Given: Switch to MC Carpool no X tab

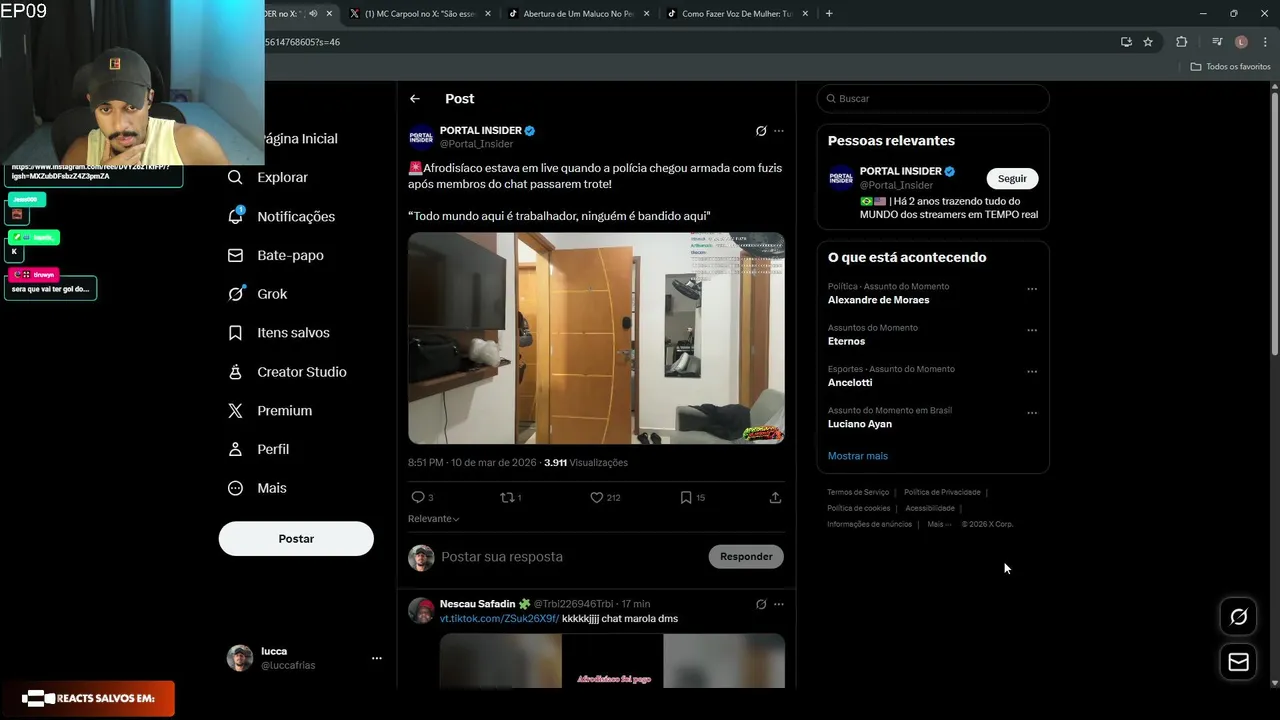Looking at the screenshot, I should (x=420, y=14).
